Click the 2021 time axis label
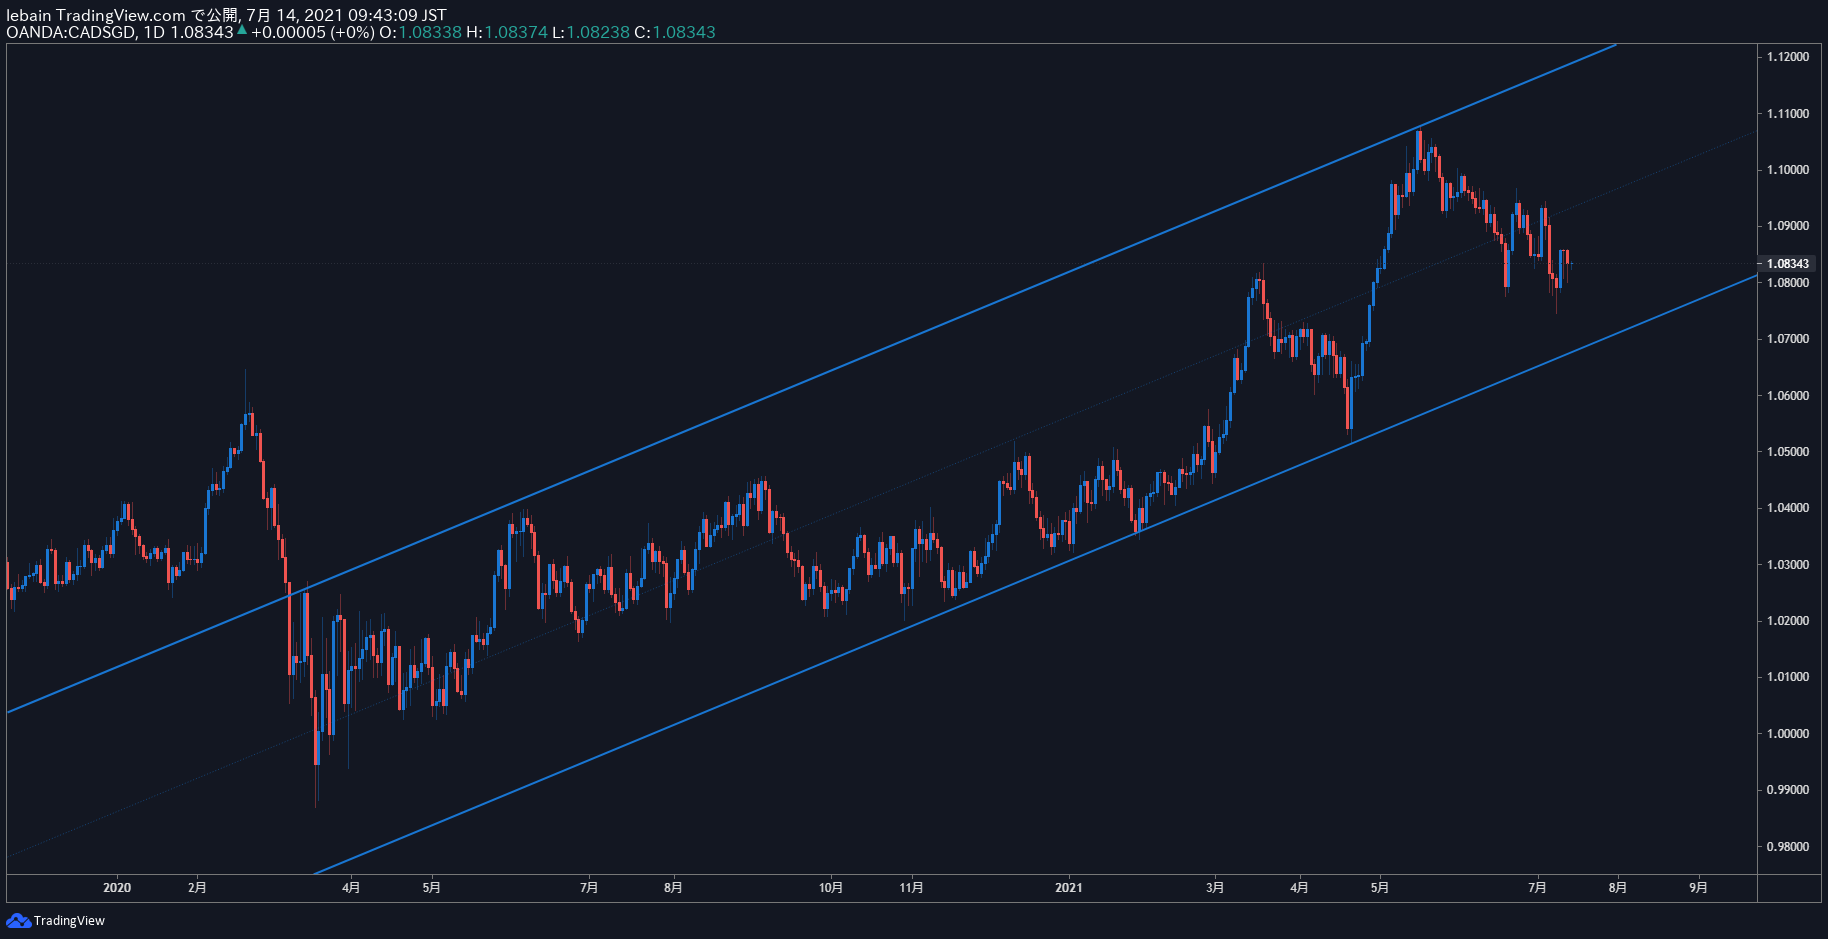The image size is (1828, 939). (x=1069, y=888)
